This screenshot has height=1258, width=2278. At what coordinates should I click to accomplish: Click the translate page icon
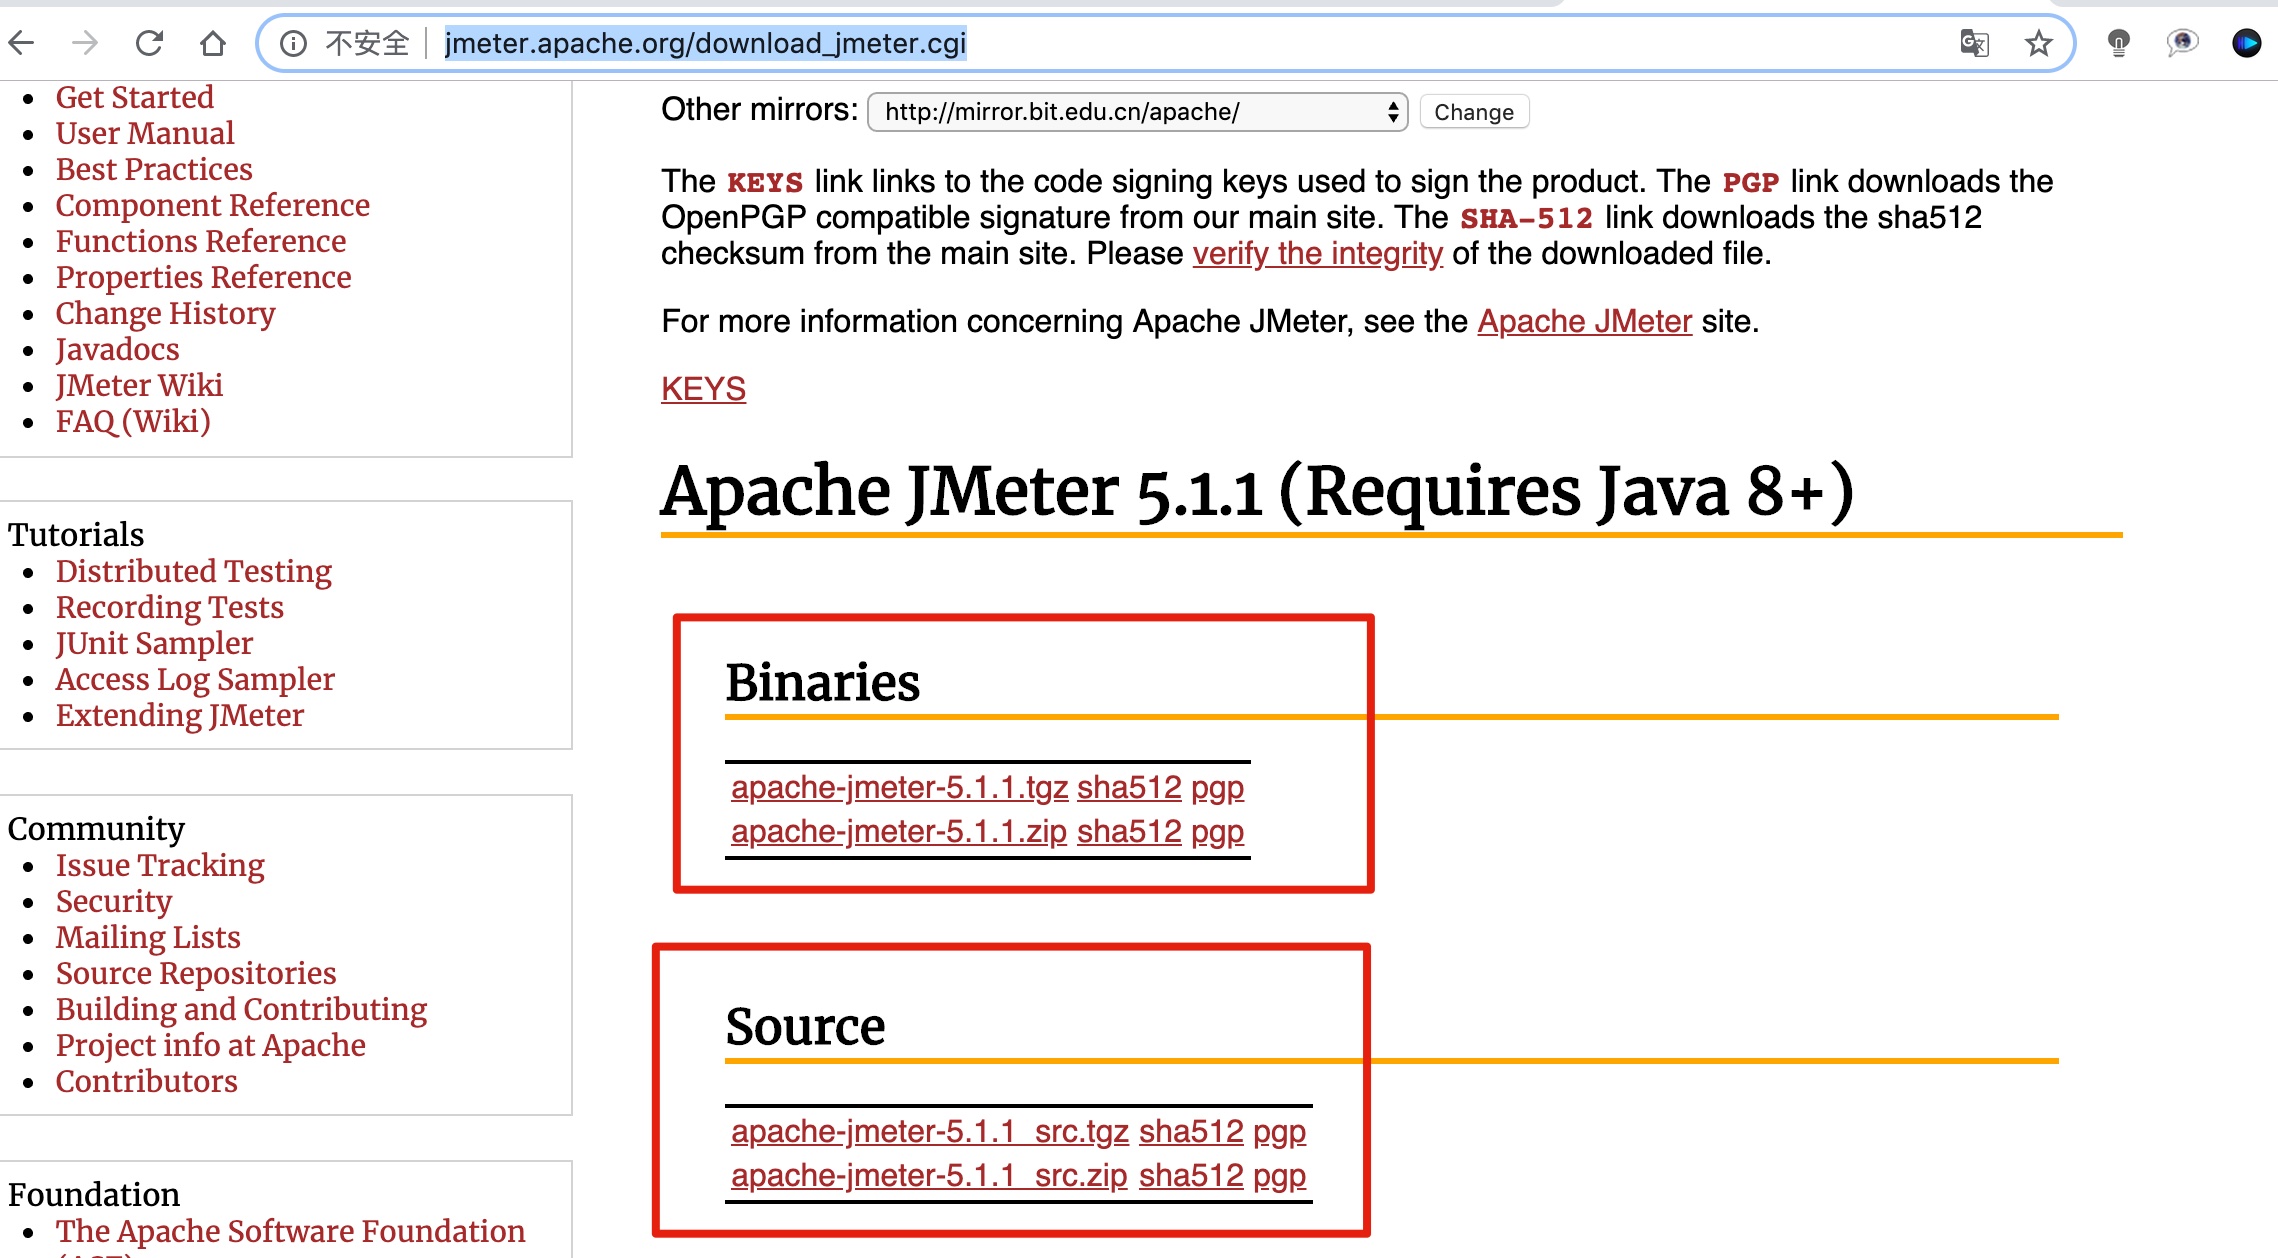(1974, 43)
